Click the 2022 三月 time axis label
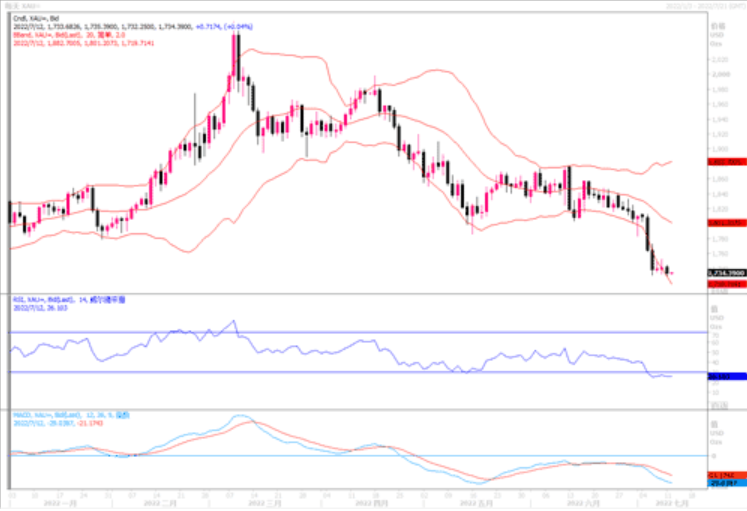The width and height of the screenshot is (747, 511). pyautogui.click(x=264, y=503)
